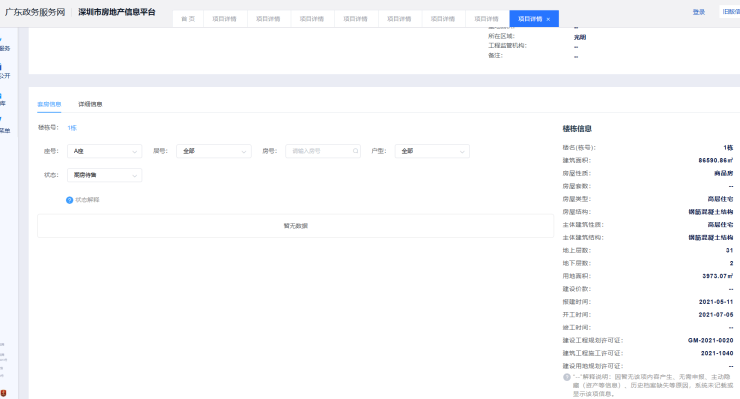Click the 工程监管机构 label
Screen dimensions: 740x399
pyautogui.click(x=507, y=46)
